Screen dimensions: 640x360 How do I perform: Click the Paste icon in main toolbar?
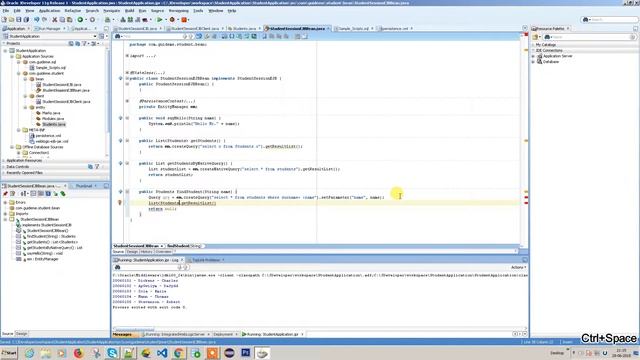click(x=69, y=20)
